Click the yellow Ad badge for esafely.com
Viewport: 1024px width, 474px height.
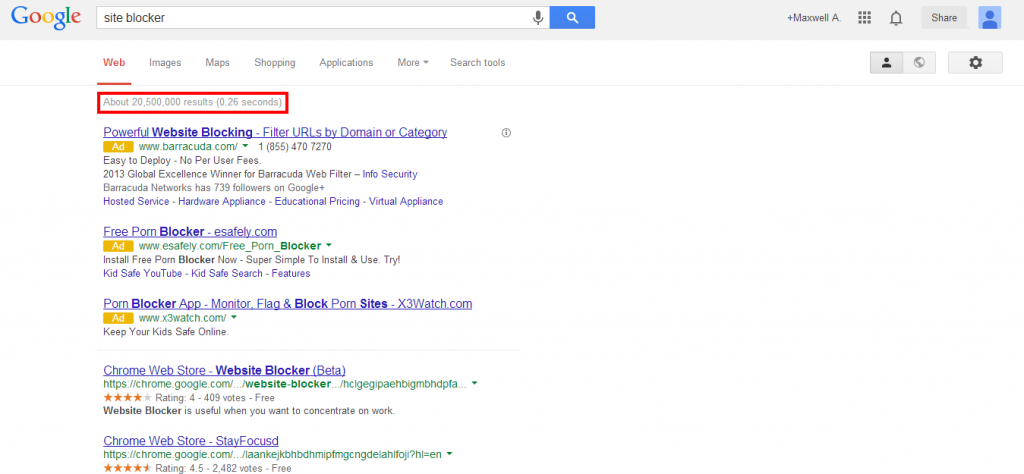pyautogui.click(x=118, y=246)
